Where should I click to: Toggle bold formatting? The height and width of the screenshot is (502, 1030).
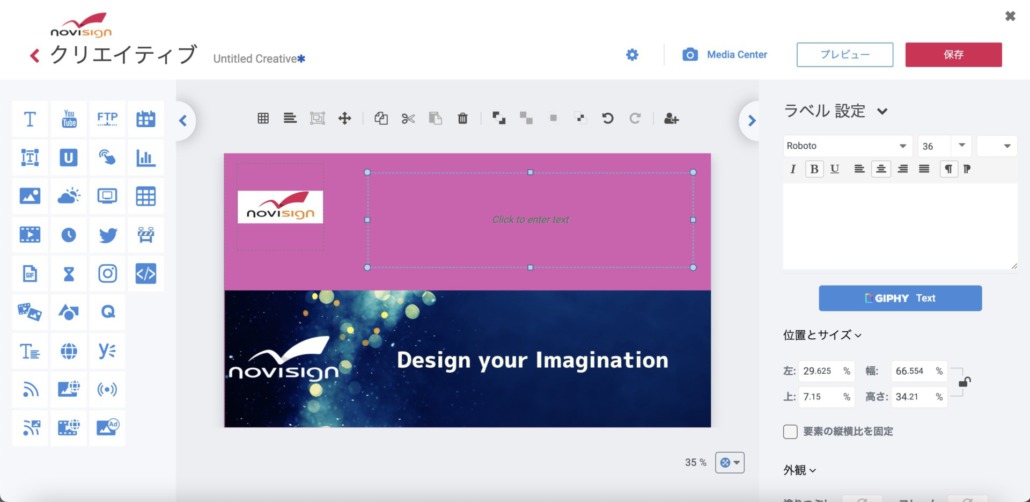(814, 169)
